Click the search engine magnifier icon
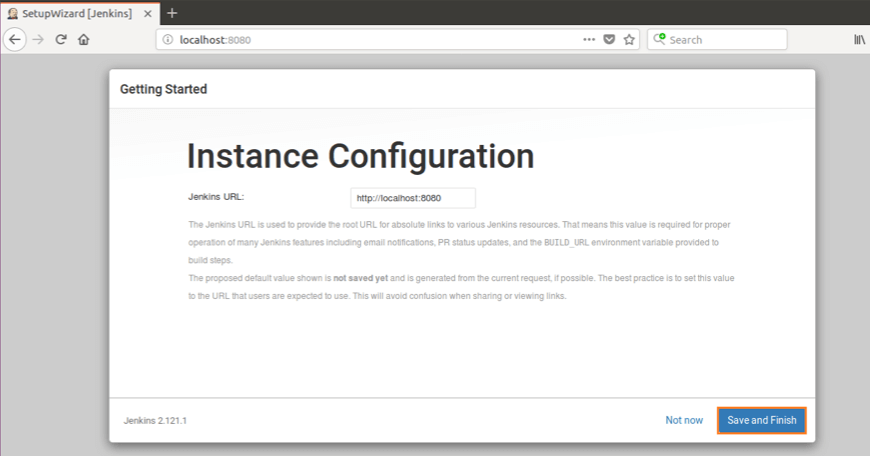870x456 pixels. pyautogui.click(x=659, y=39)
